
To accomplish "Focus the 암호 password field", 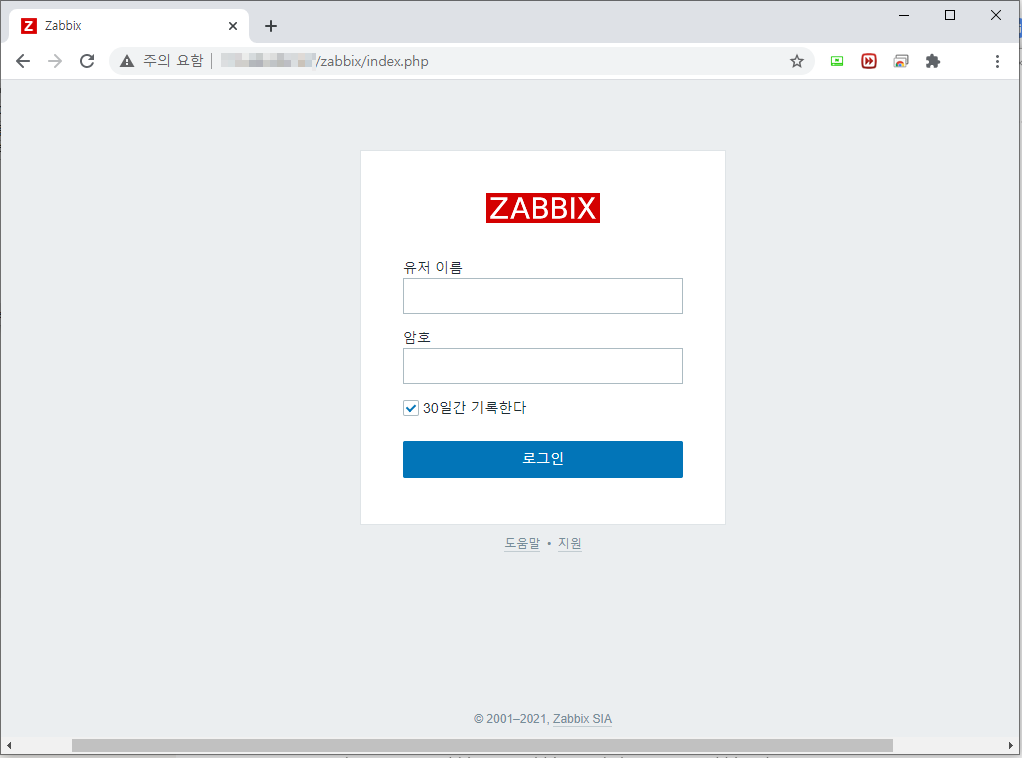I will (543, 366).
